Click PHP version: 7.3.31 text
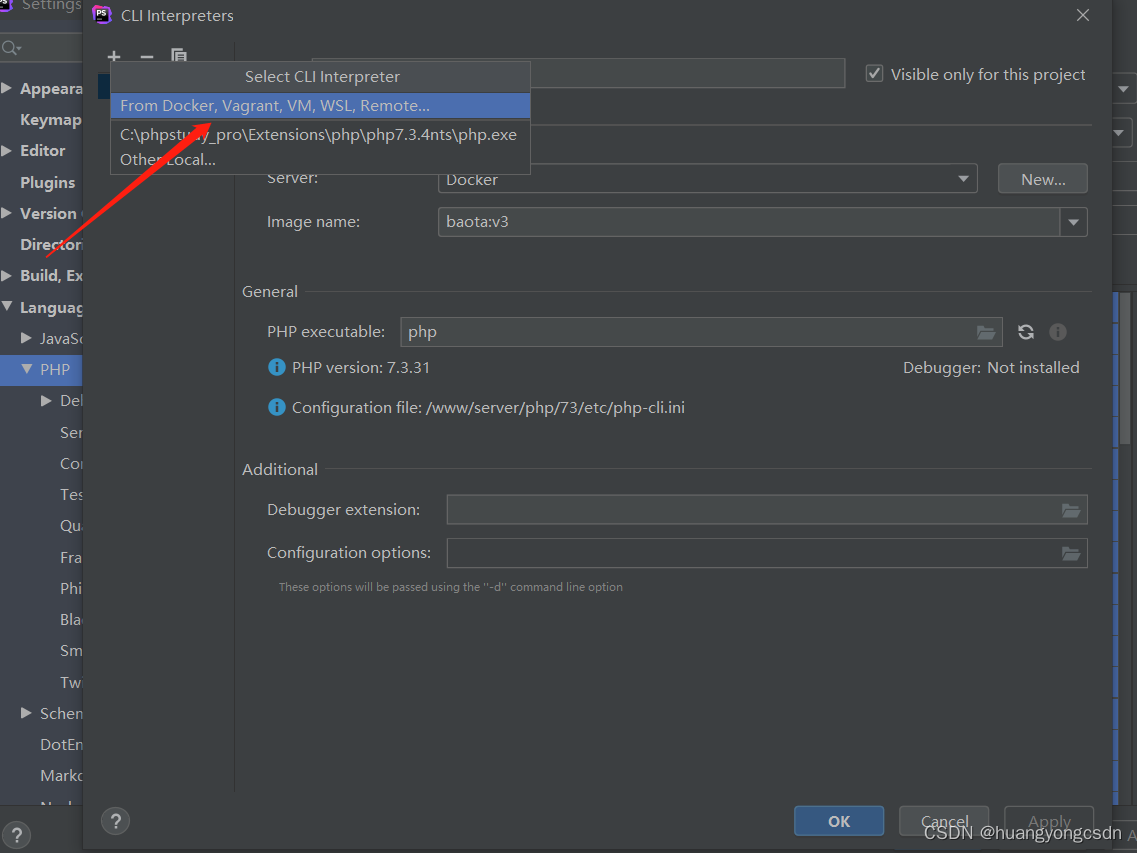Screen dimensions: 1137x853 point(360,368)
